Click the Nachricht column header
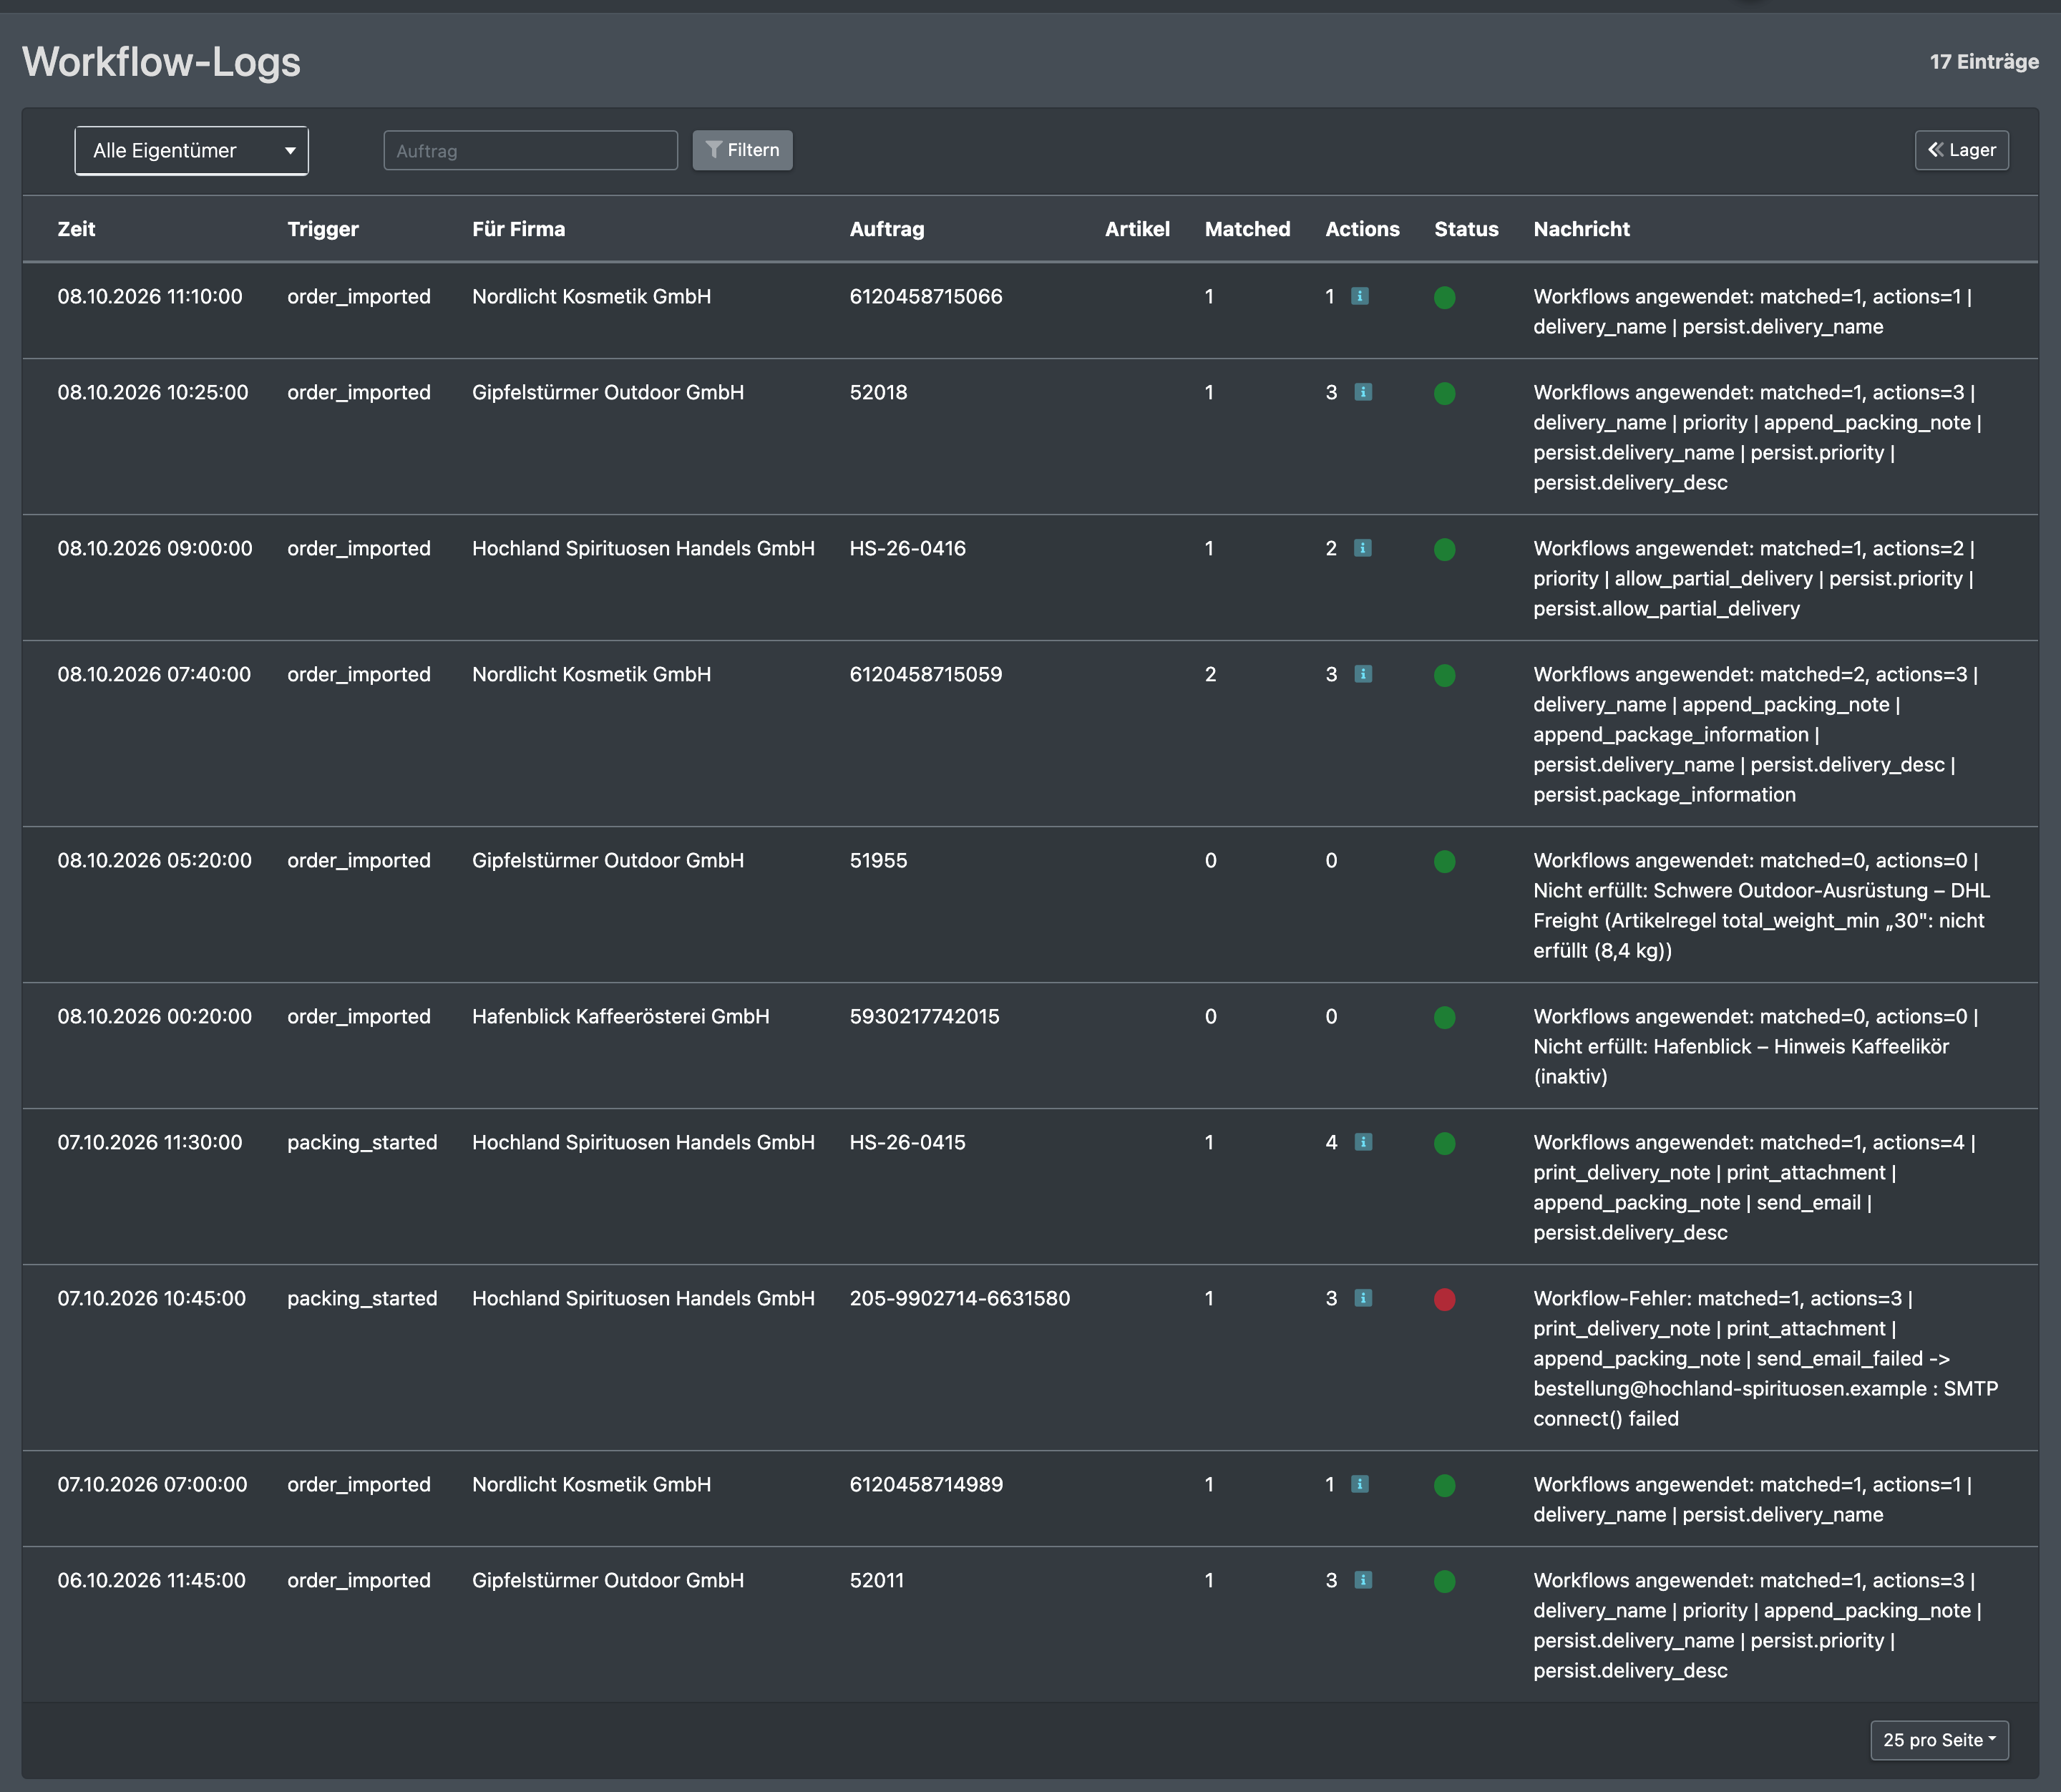The image size is (2061, 1792). pos(1582,229)
